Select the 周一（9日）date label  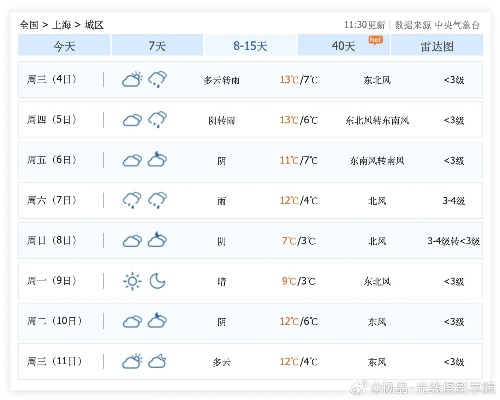tap(52, 281)
